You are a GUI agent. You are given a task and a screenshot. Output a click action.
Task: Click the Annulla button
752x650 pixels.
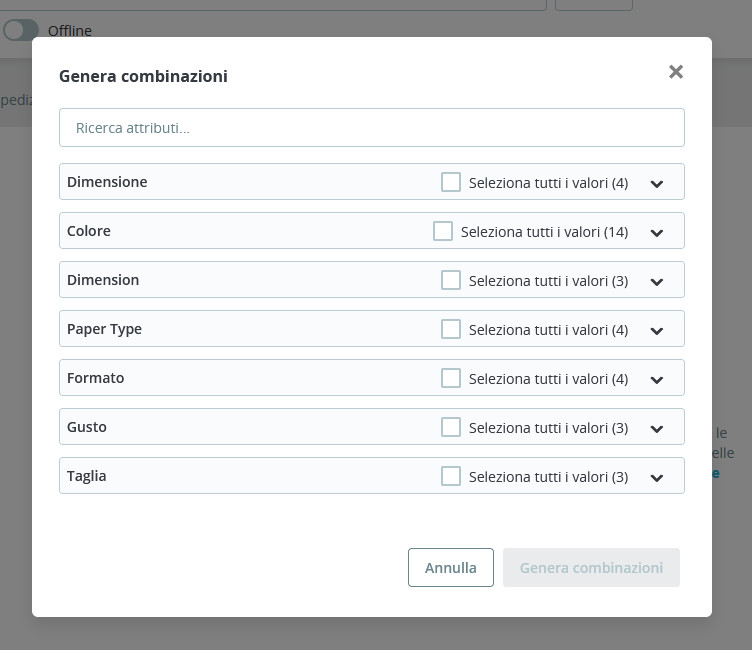click(451, 567)
